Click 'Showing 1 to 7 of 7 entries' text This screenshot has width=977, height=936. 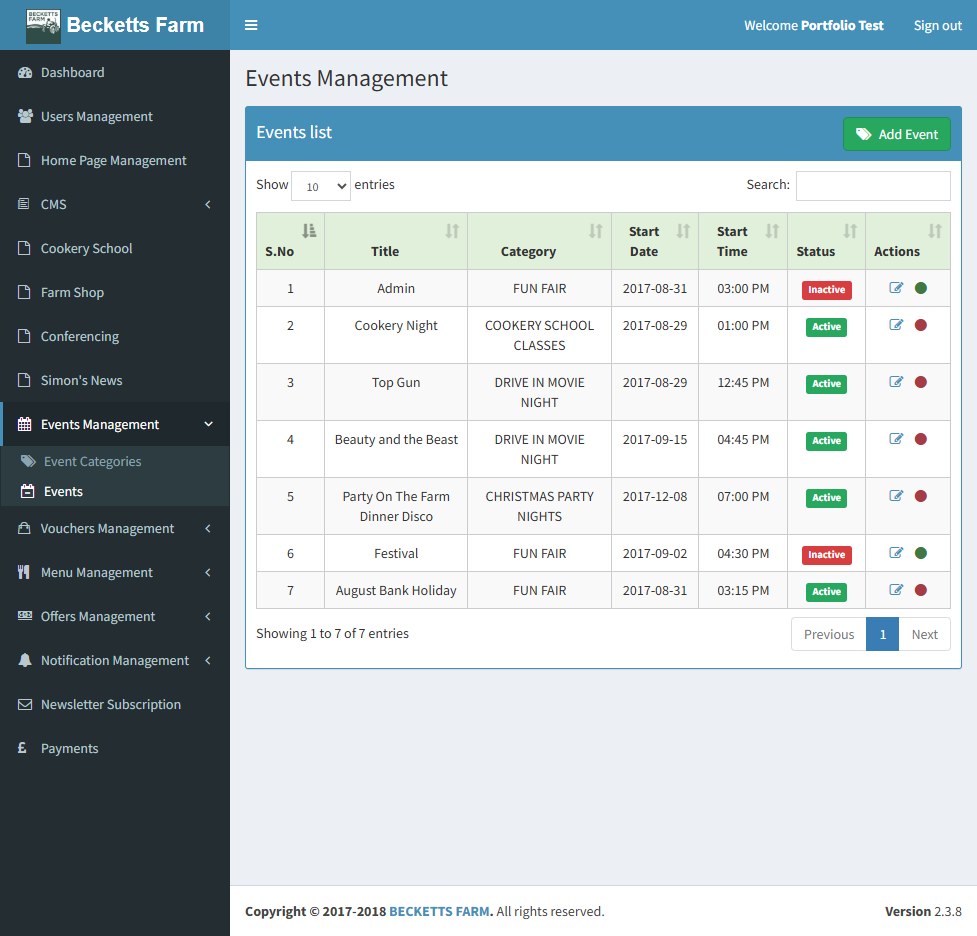click(x=332, y=633)
